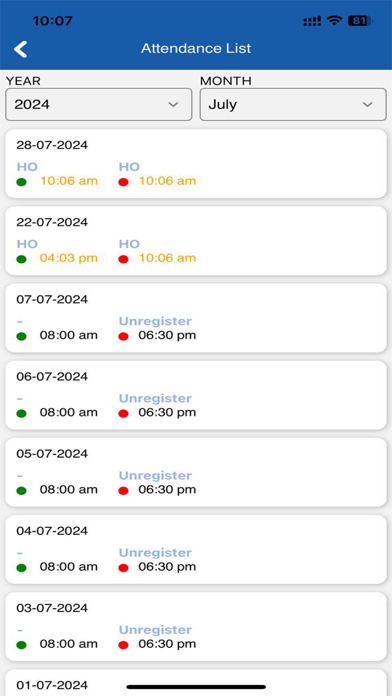Click red check-out dot on 28-07-2024
This screenshot has height=696, width=392.
[123, 182]
